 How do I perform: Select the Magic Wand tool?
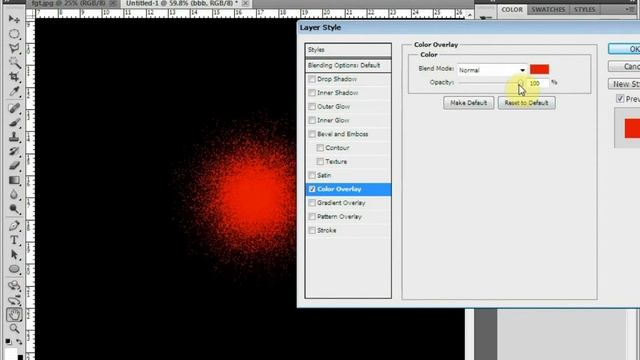pyautogui.click(x=14, y=62)
